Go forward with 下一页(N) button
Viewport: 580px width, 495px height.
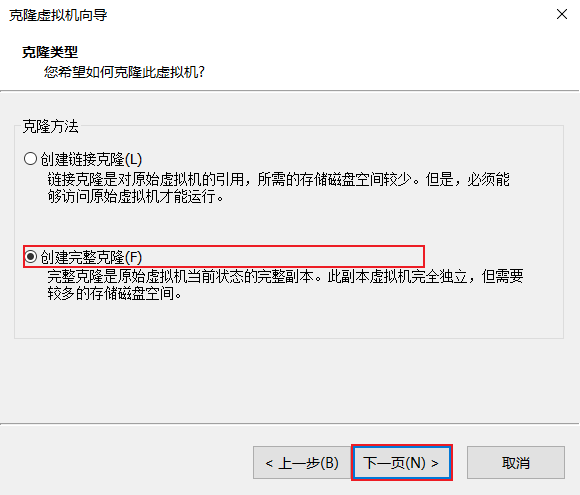402,462
